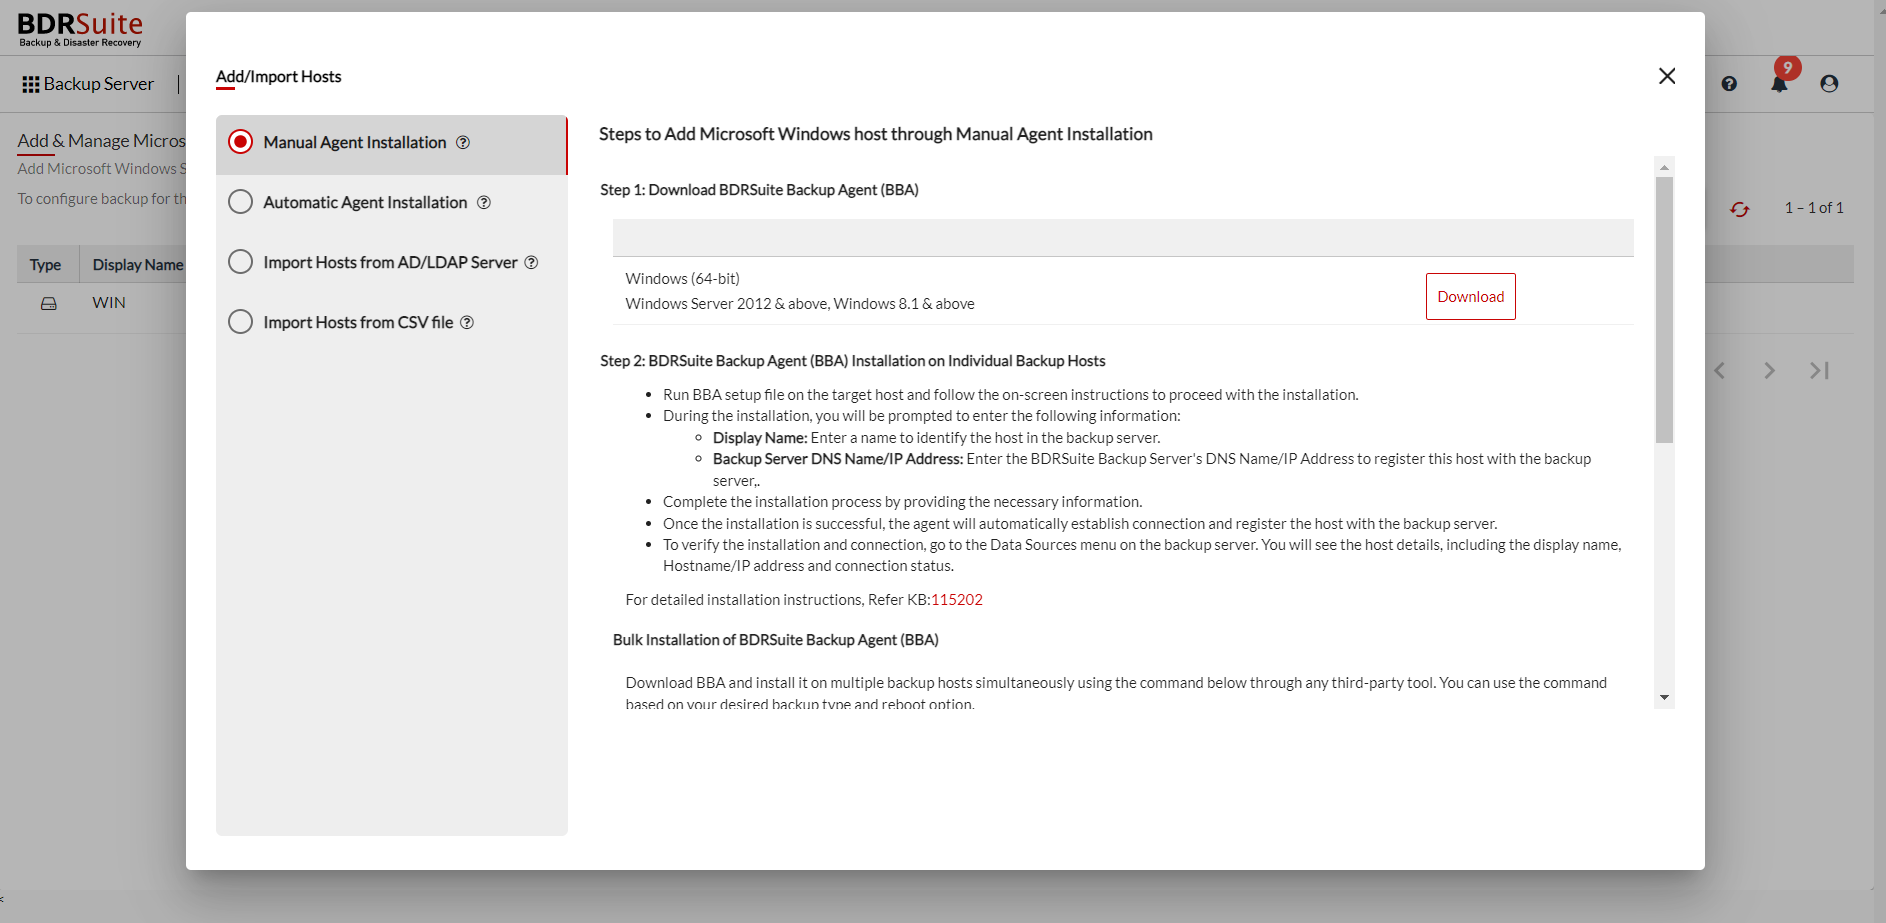
Task: Go to previous page of host list
Action: tap(1719, 371)
